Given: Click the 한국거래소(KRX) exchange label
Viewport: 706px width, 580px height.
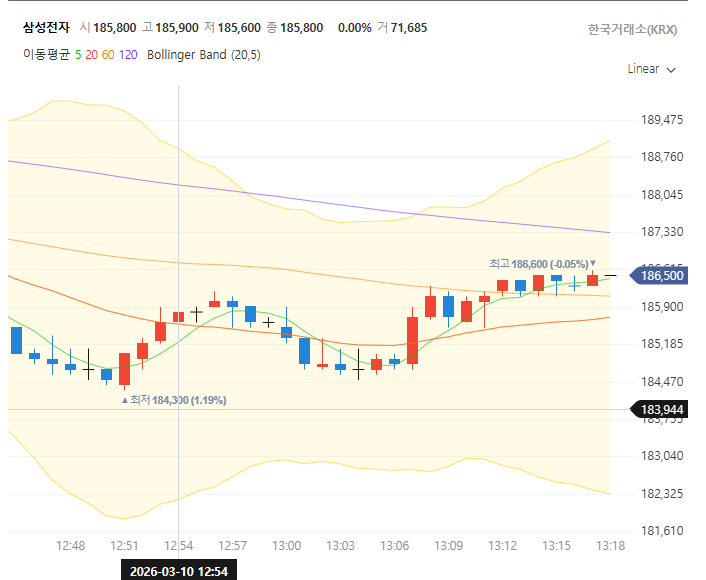Looking at the screenshot, I should tap(632, 30).
